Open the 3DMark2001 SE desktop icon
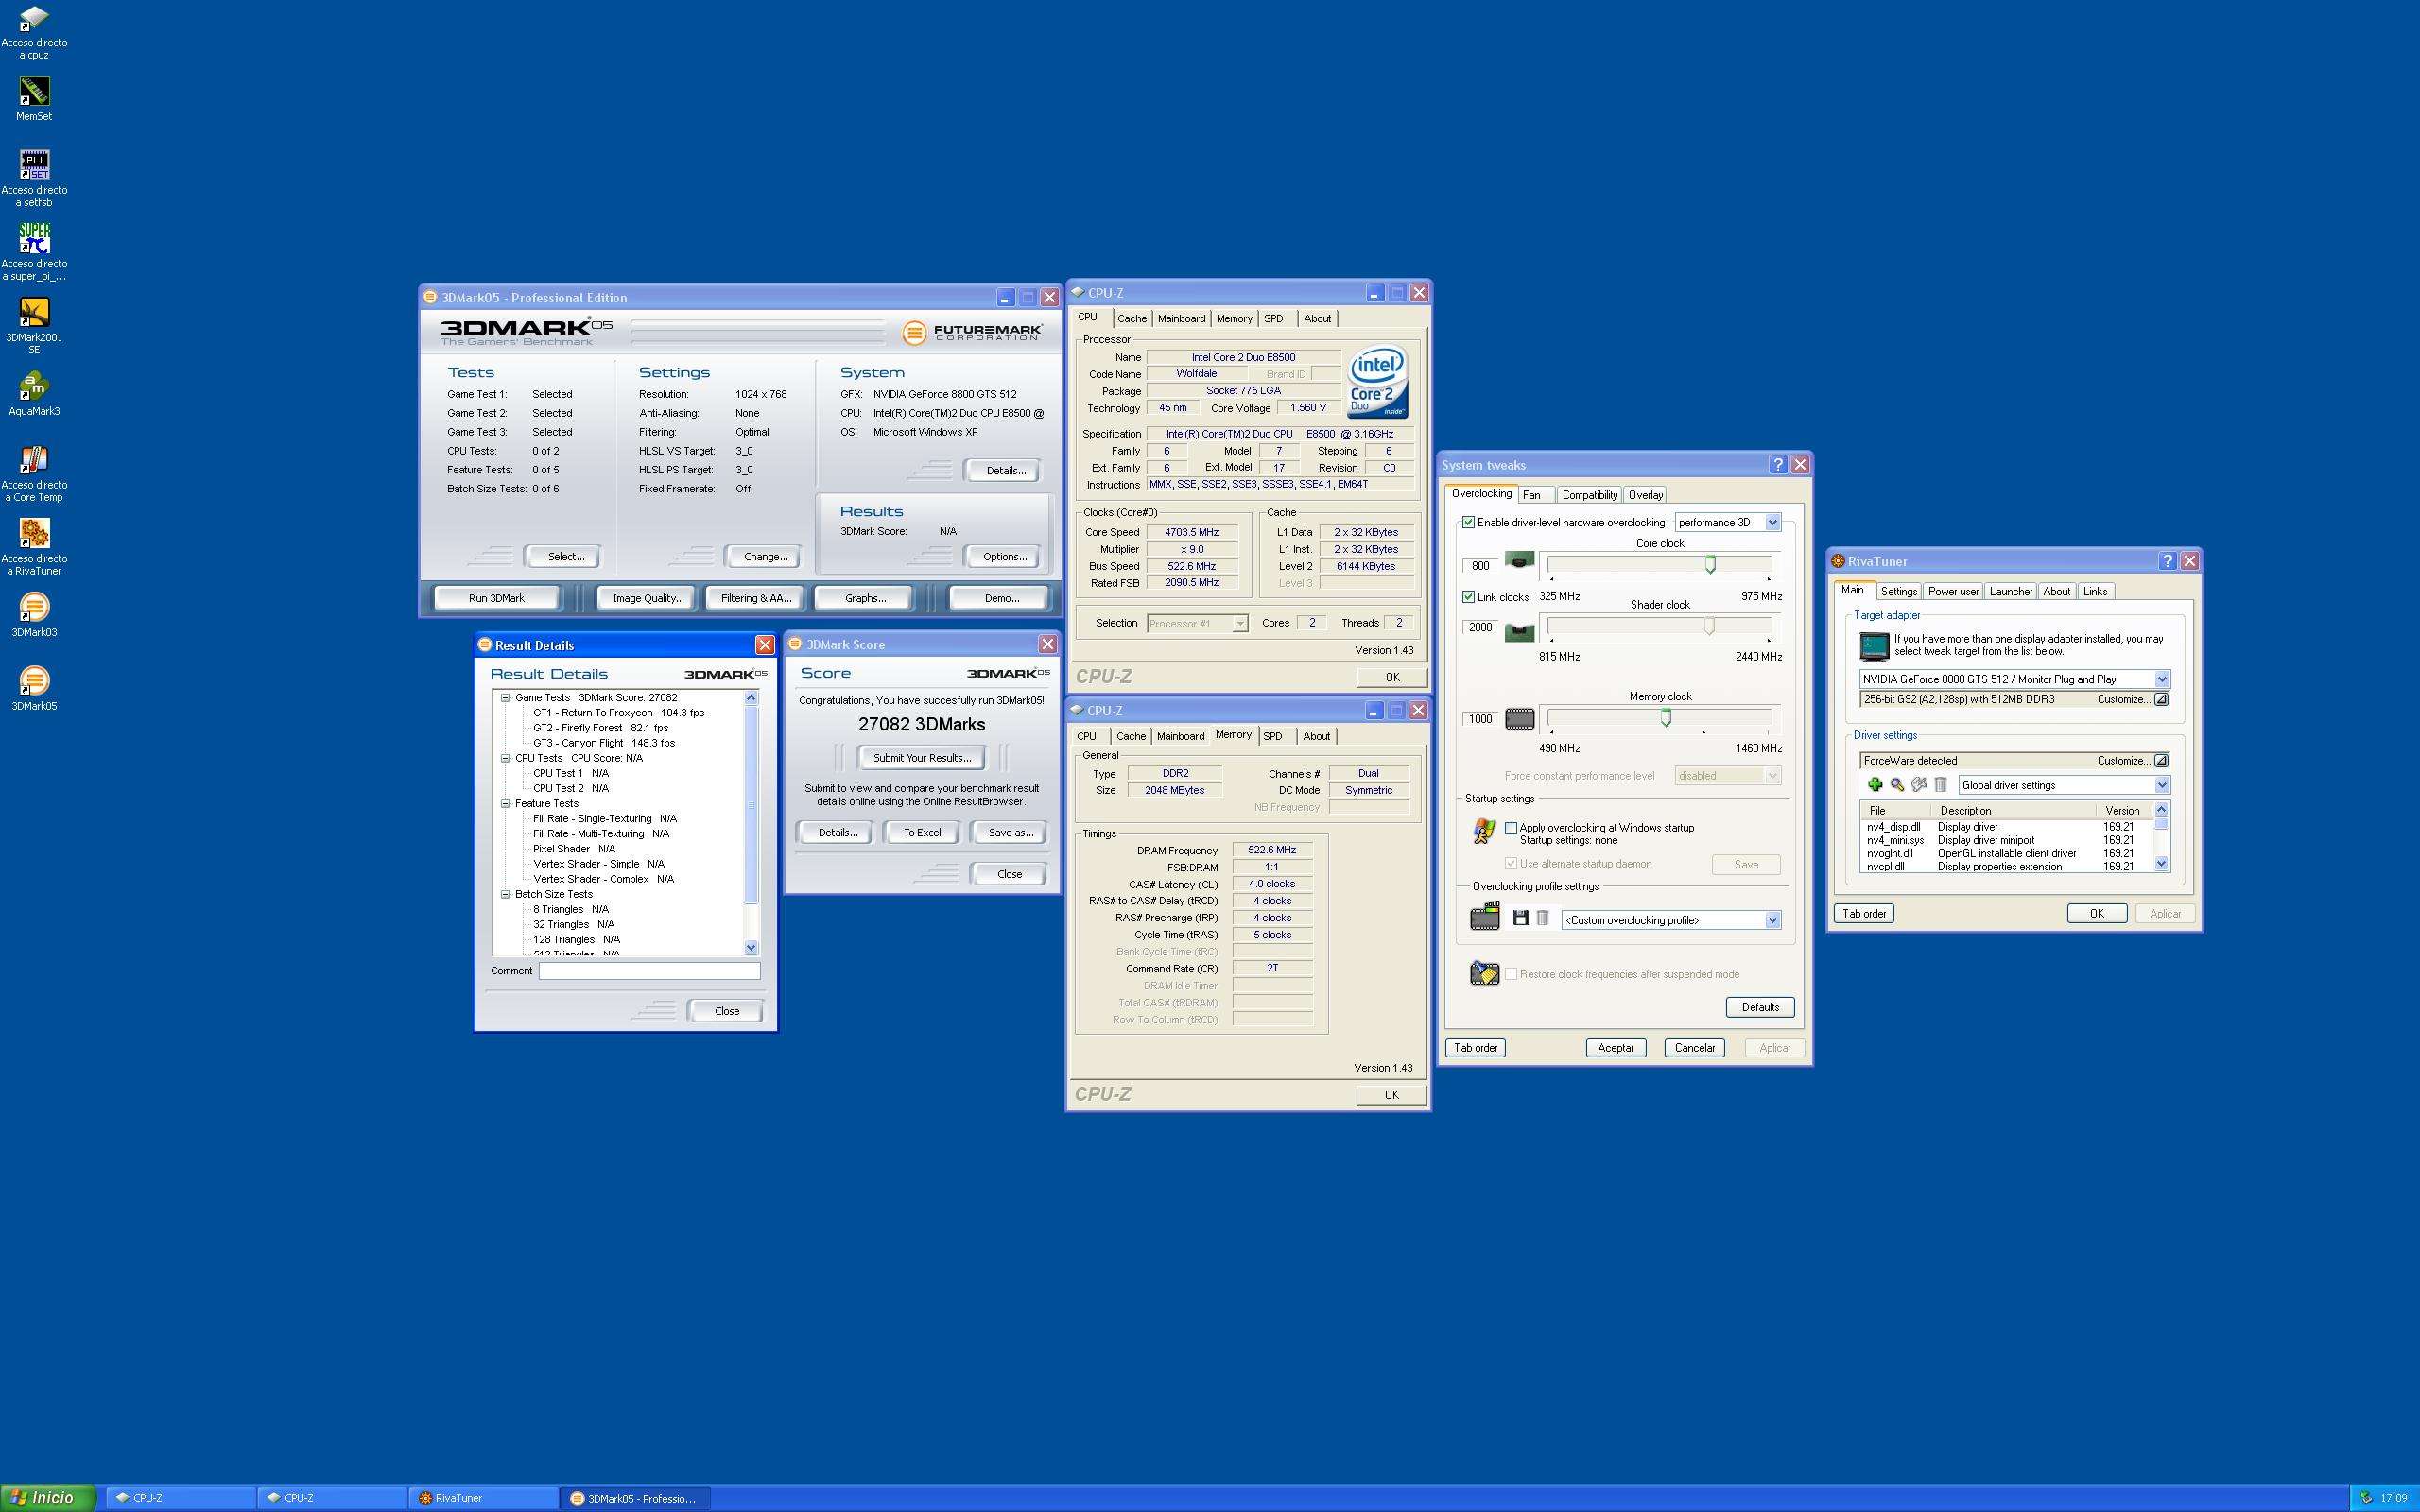Viewport: 2420px width, 1512px height. coord(34,326)
